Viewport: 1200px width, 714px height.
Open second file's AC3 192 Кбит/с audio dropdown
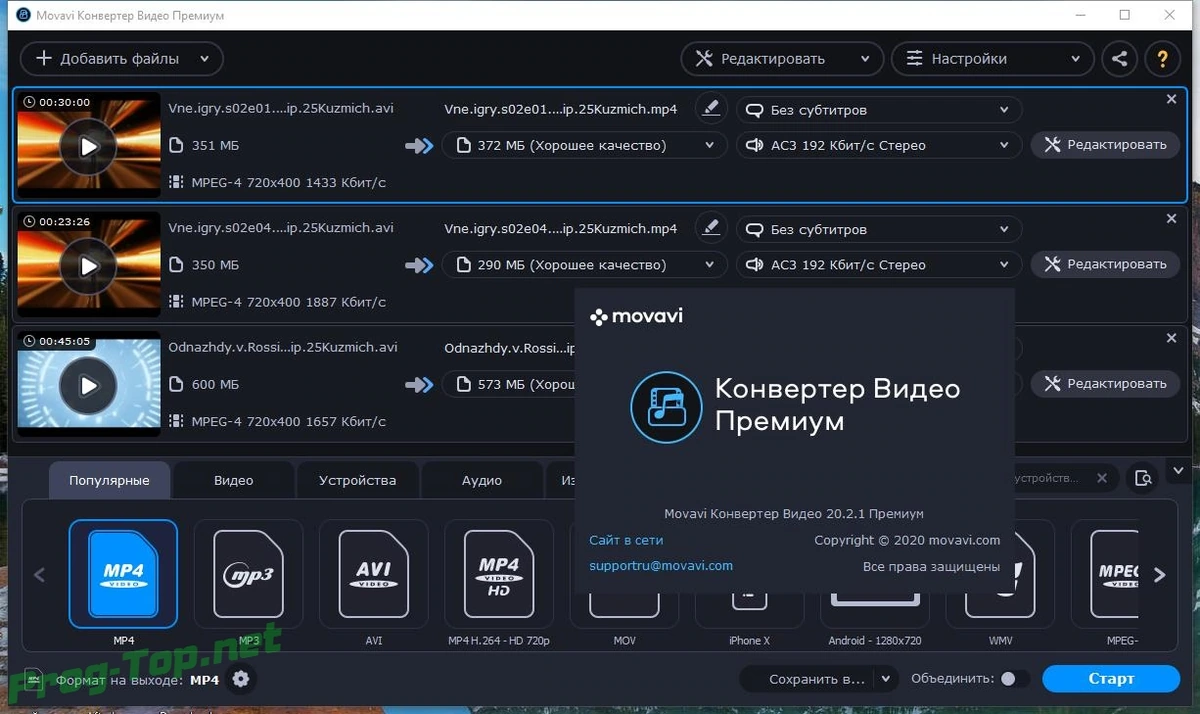pos(880,265)
